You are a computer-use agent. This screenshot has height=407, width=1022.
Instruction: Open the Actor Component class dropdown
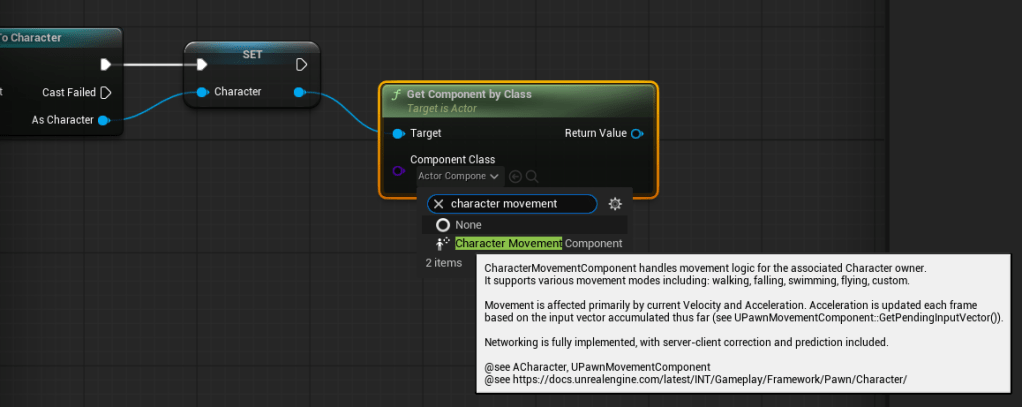pyautogui.click(x=458, y=176)
